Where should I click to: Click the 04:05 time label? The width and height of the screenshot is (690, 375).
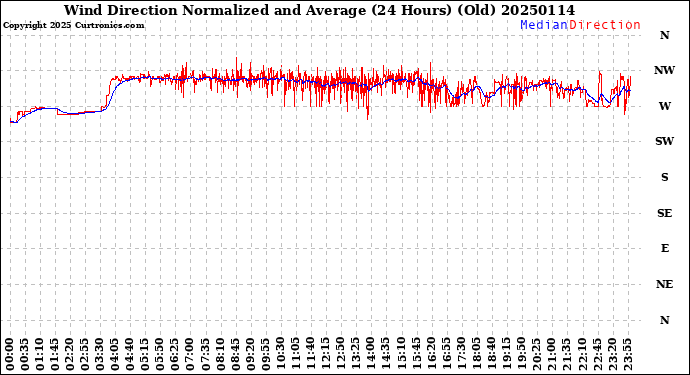pos(115,354)
